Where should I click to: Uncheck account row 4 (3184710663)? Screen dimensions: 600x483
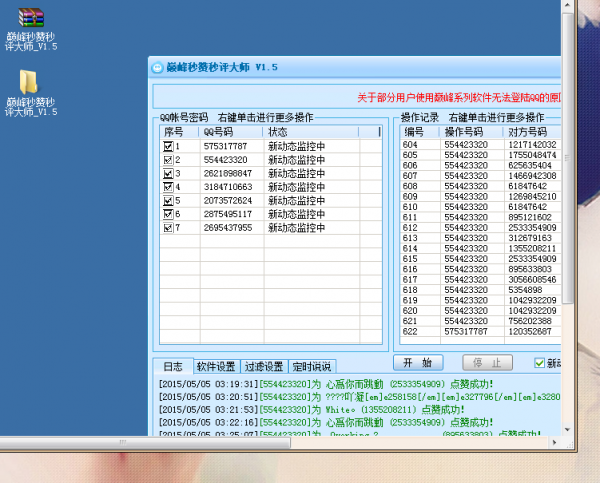[x=168, y=187]
